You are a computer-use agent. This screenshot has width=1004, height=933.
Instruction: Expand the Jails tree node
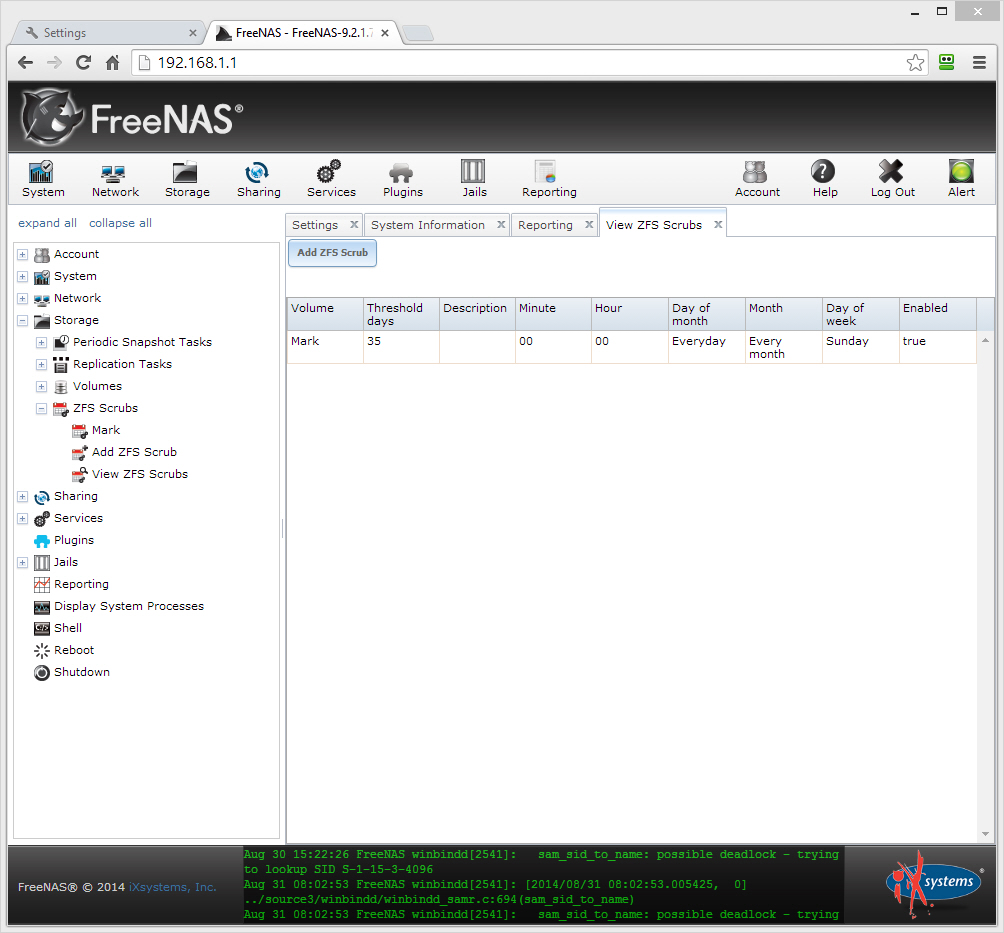(22, 563)
